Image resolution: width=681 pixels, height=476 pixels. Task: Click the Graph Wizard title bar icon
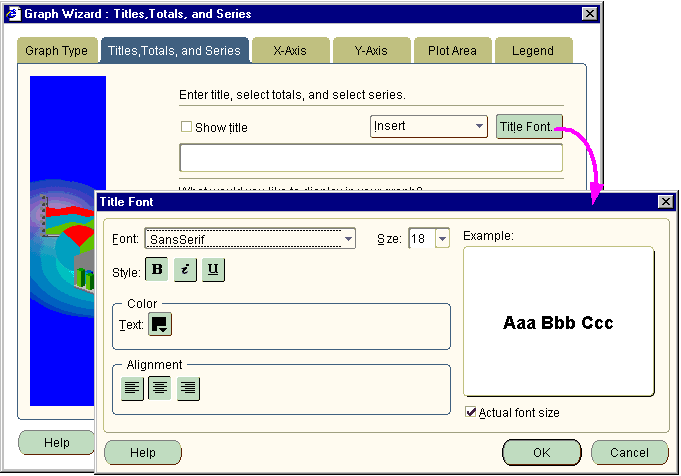(13, 13)
